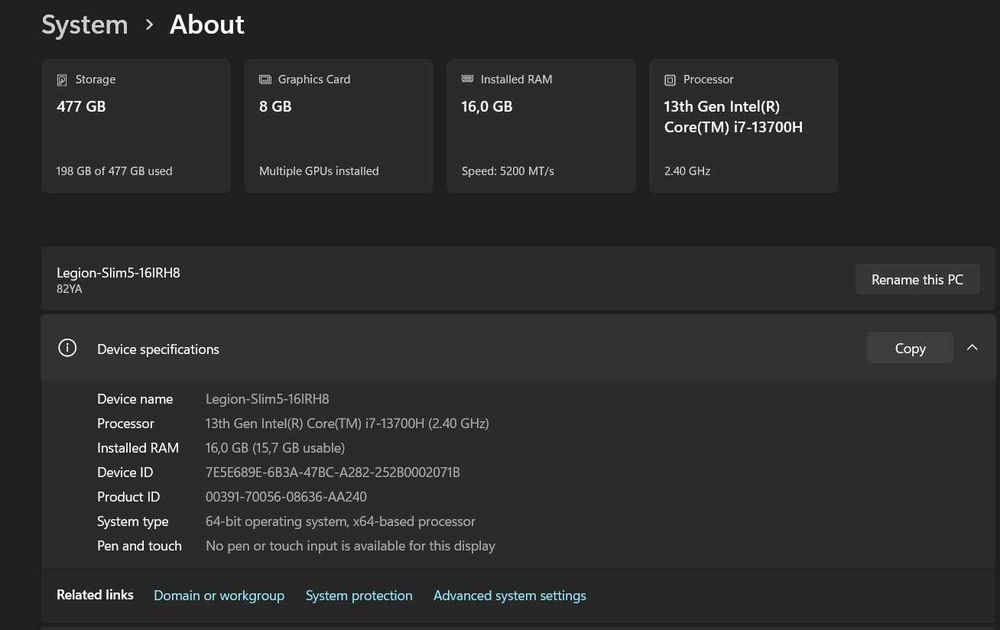Click the Installed RAM memory icon
The width and height of the screenshot is (1000, 630).
[x=467, y=78]
